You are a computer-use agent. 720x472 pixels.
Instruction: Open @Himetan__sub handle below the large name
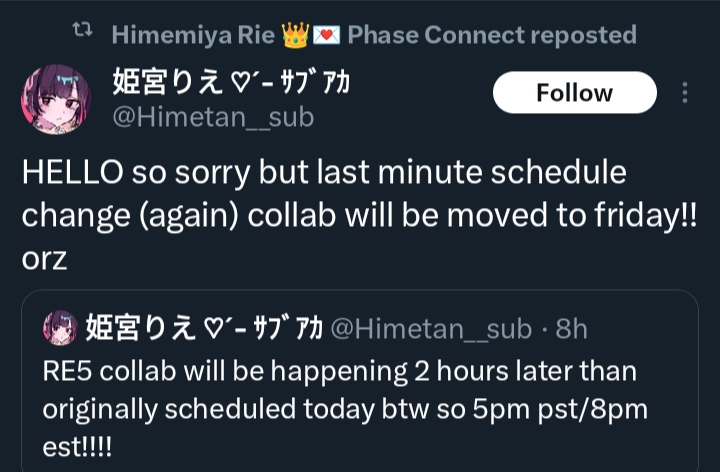point(214,117)
